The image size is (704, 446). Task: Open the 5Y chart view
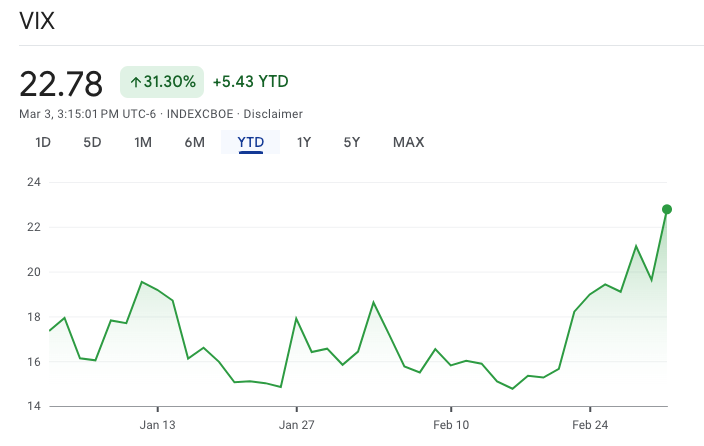(x=351, y=142)
